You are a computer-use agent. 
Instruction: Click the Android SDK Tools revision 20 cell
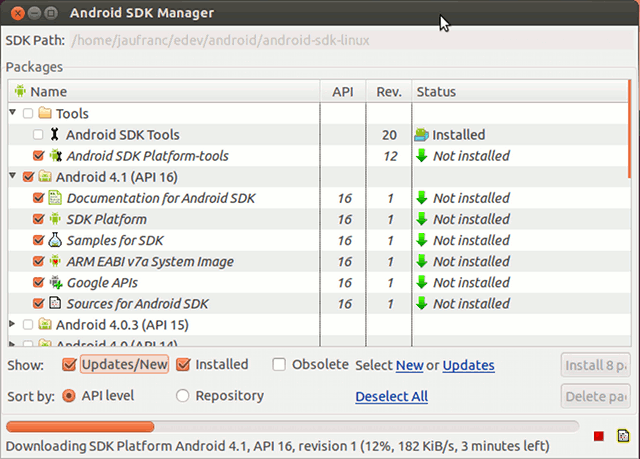pos(389,135)
